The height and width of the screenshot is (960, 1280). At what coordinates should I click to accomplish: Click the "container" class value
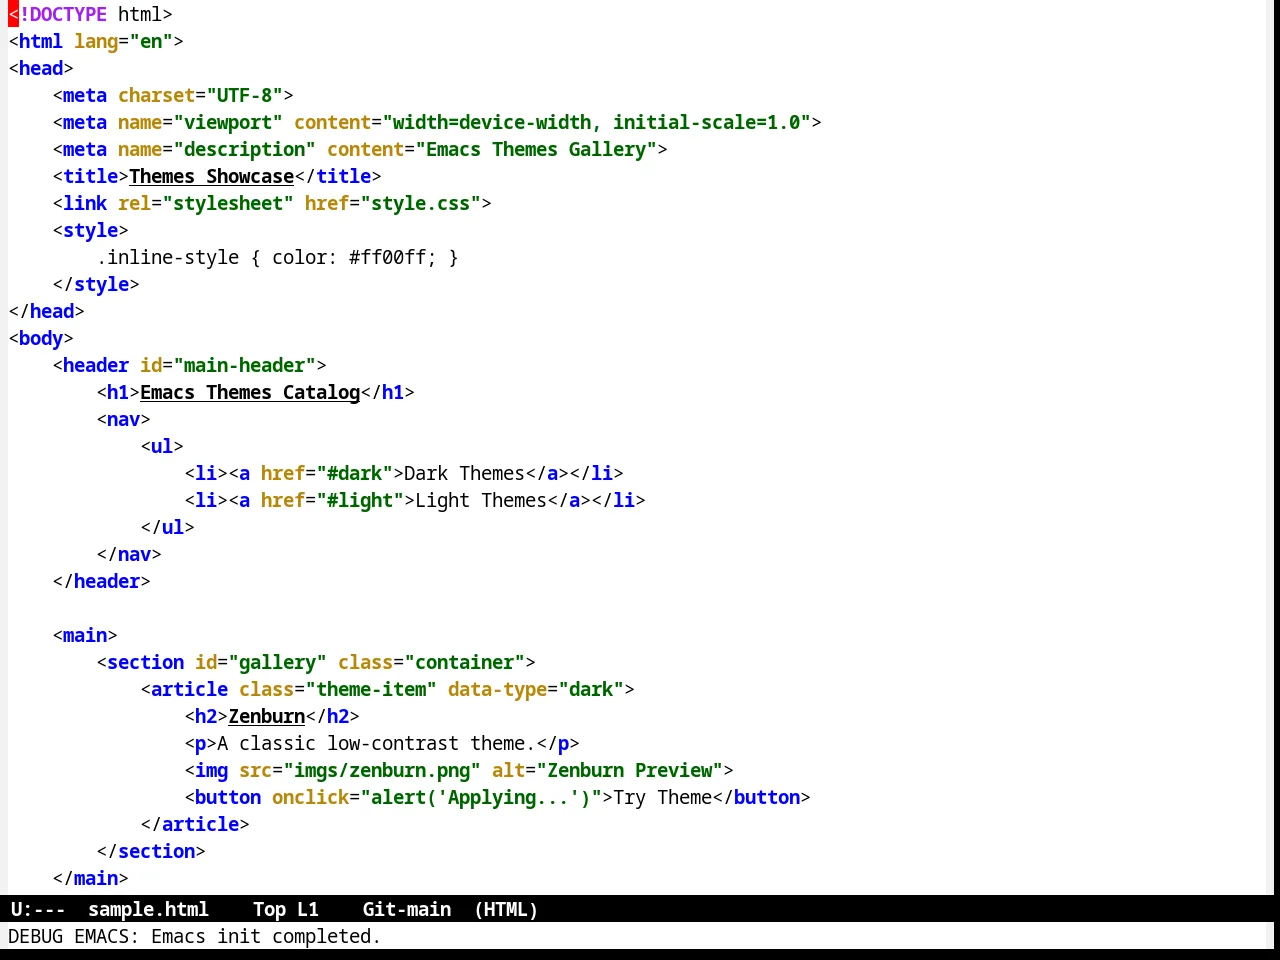[464, 662]
